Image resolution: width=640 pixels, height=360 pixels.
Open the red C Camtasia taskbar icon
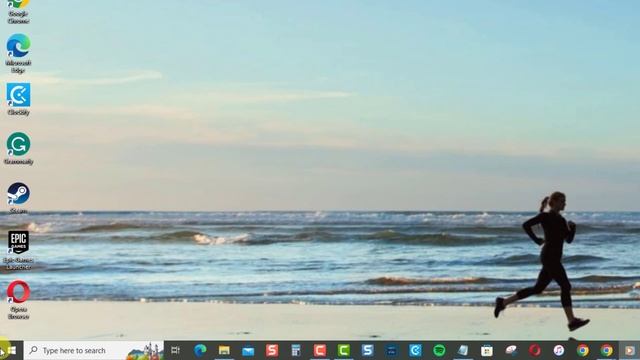coord(320,351)
